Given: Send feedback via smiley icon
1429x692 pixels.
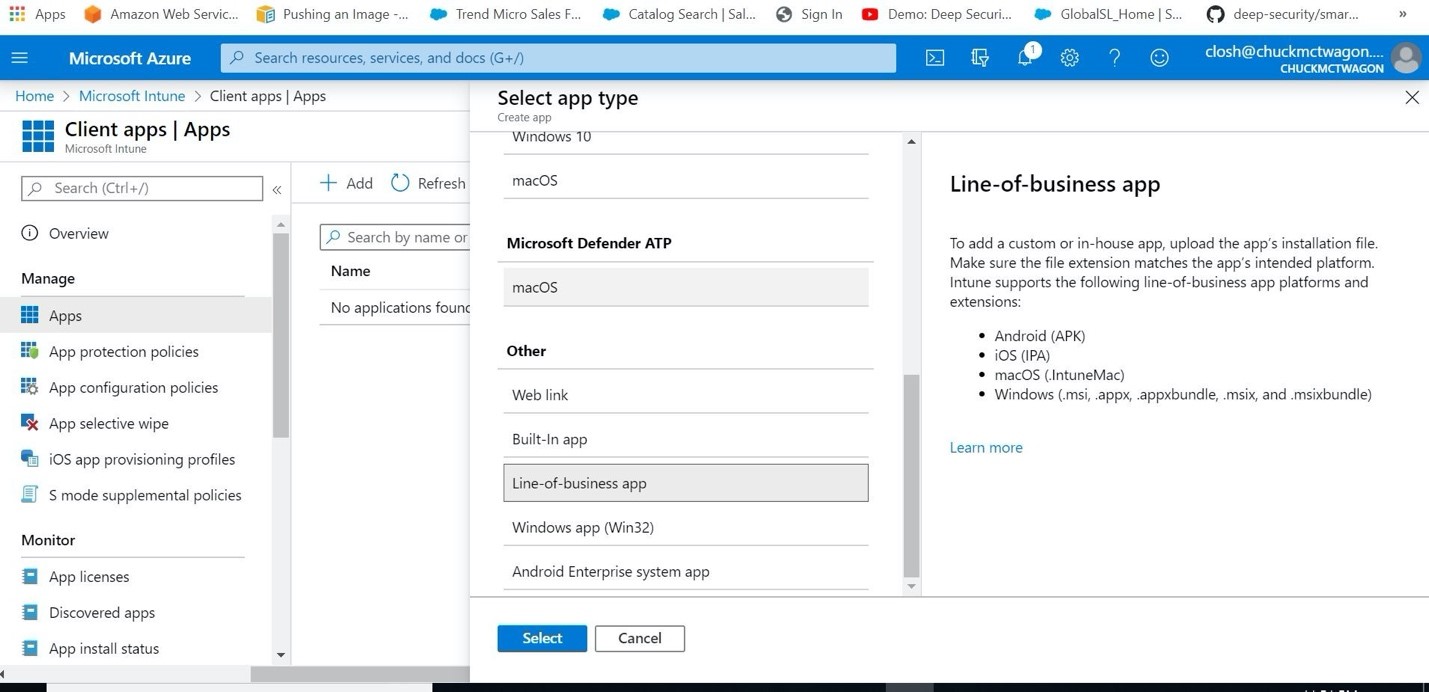Looking at the screenshot, I should pyautogui.click(x=1159, y=58).
